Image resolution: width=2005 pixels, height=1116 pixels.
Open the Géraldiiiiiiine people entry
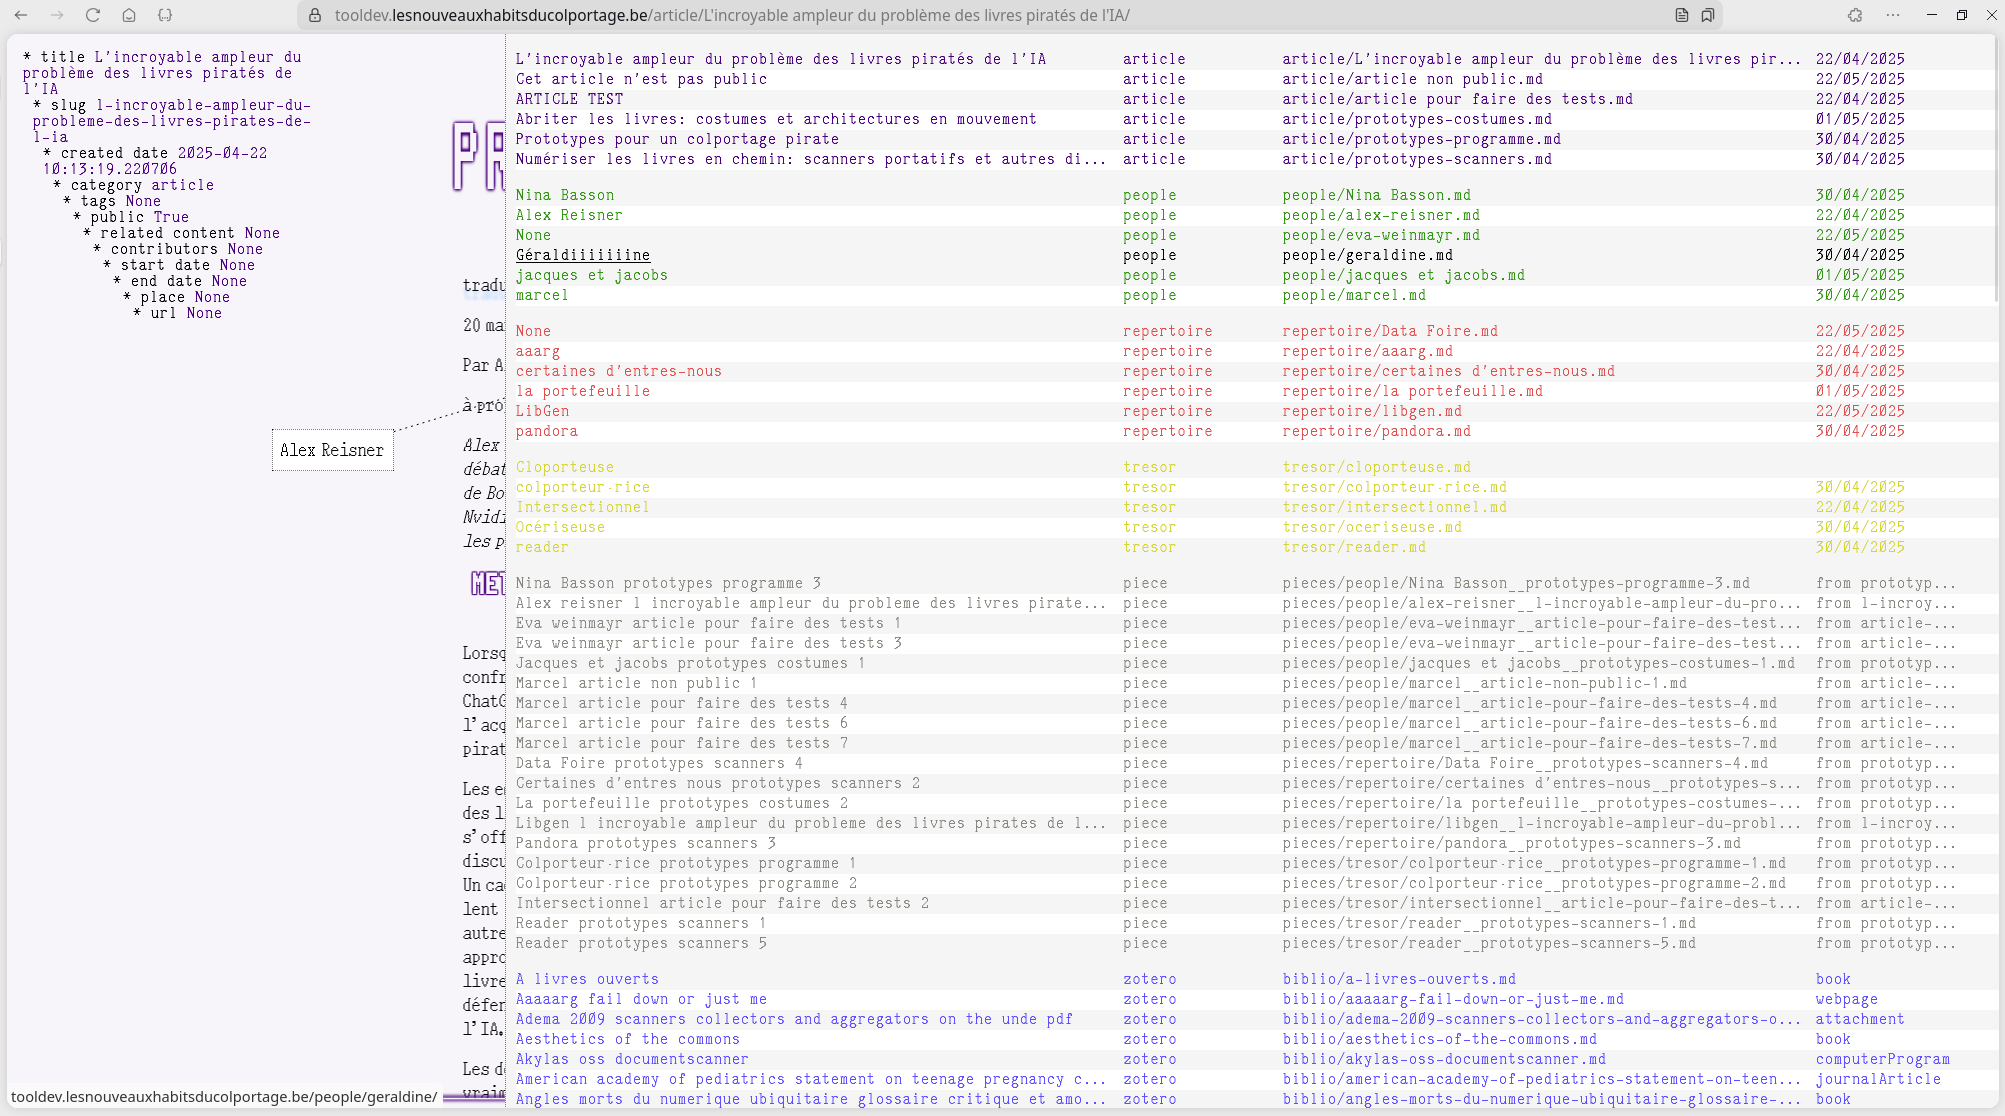[x=582, y=255]
